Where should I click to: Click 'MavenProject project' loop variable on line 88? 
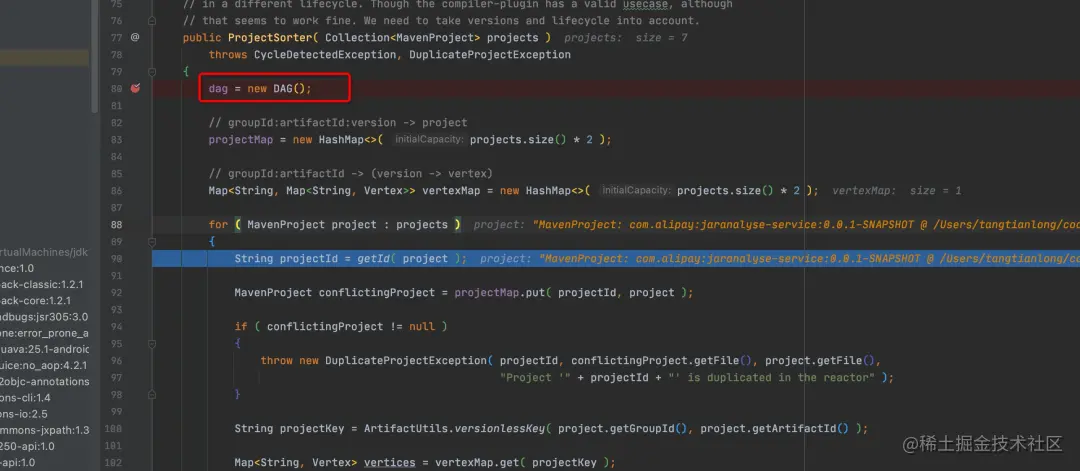pos(312,224)
